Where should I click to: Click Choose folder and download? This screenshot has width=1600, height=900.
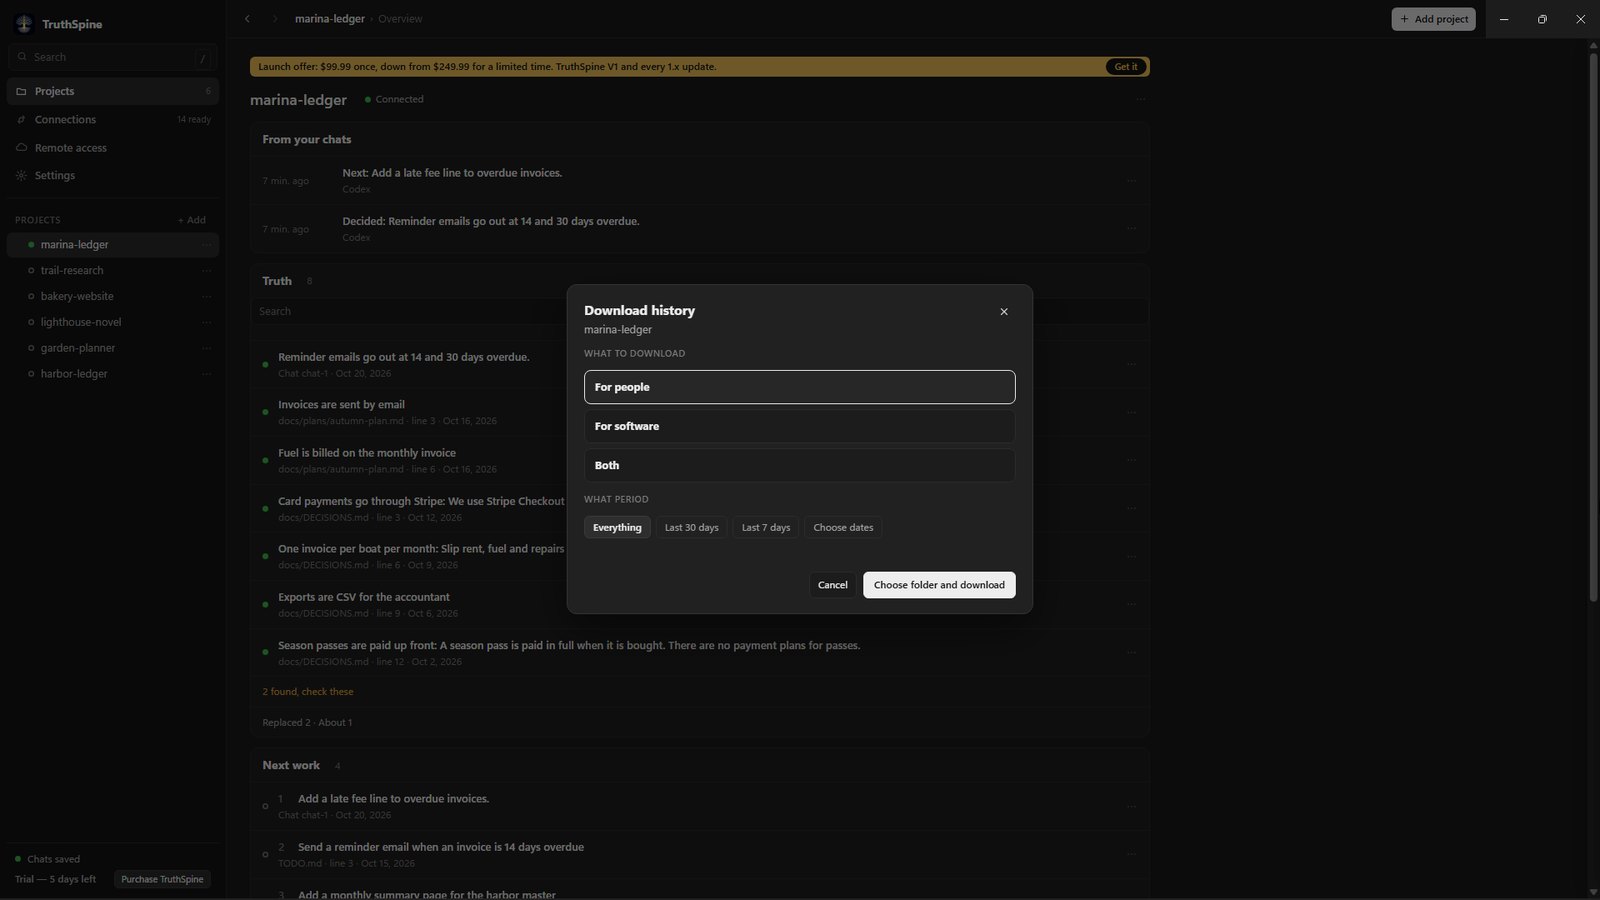pyautogui.click(x=939, y=585)
